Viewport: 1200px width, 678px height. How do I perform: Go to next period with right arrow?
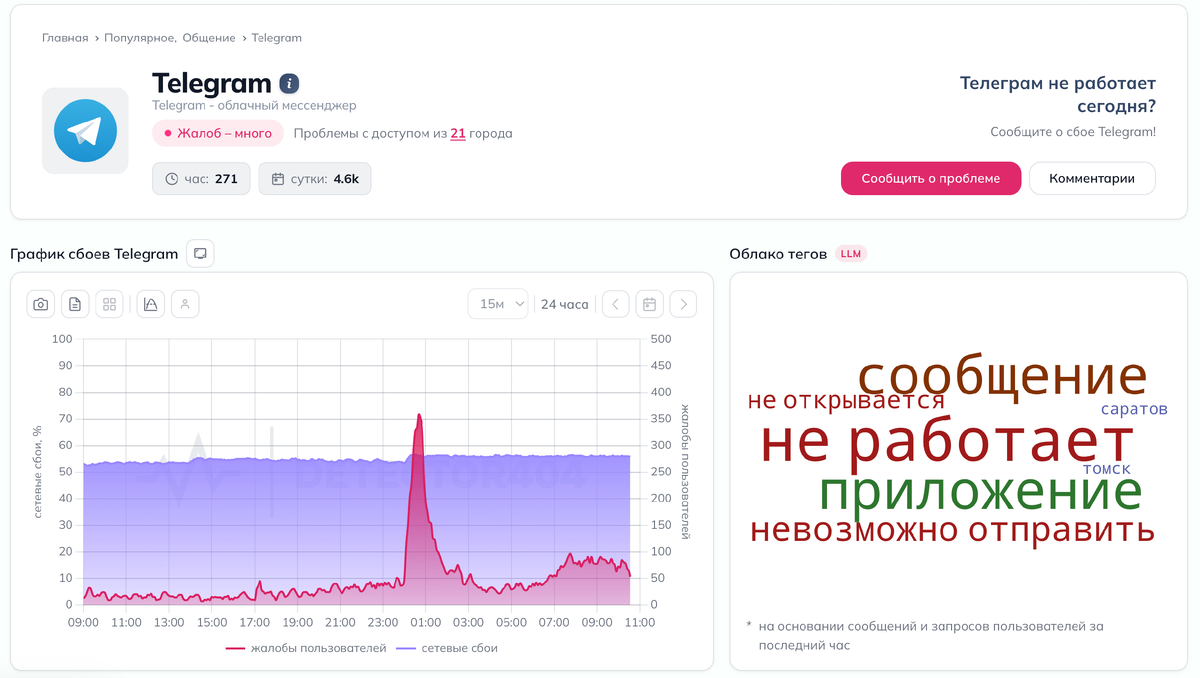click(683, 304)
